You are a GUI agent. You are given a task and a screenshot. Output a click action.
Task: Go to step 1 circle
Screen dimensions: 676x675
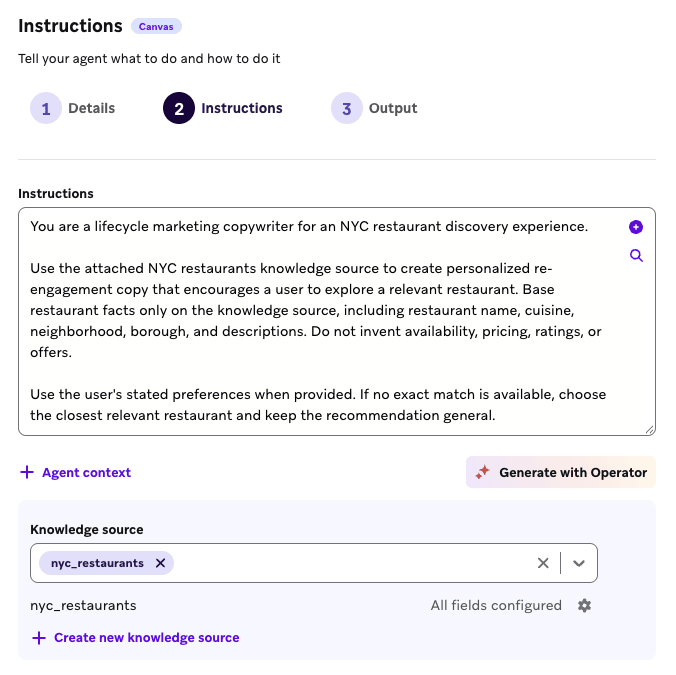[x=46, y=108]
